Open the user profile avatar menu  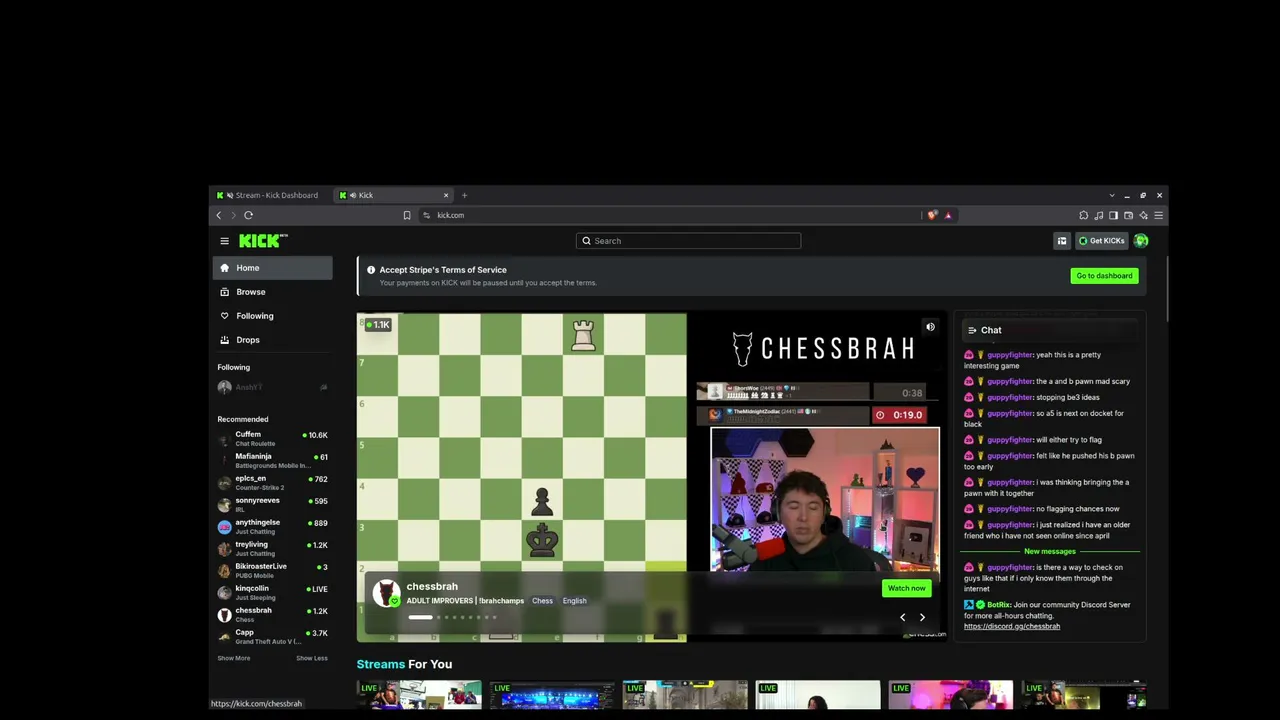[1141, 241]
